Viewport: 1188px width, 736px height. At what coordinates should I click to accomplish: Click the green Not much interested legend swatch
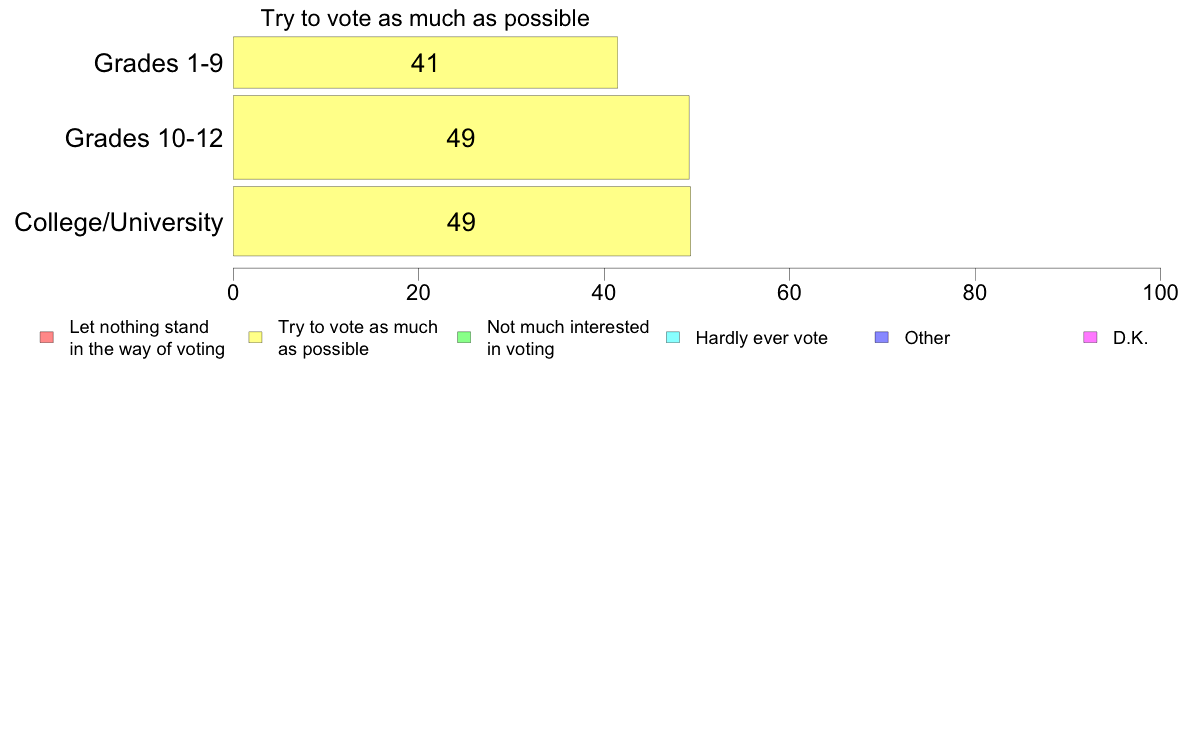point(464,337)
